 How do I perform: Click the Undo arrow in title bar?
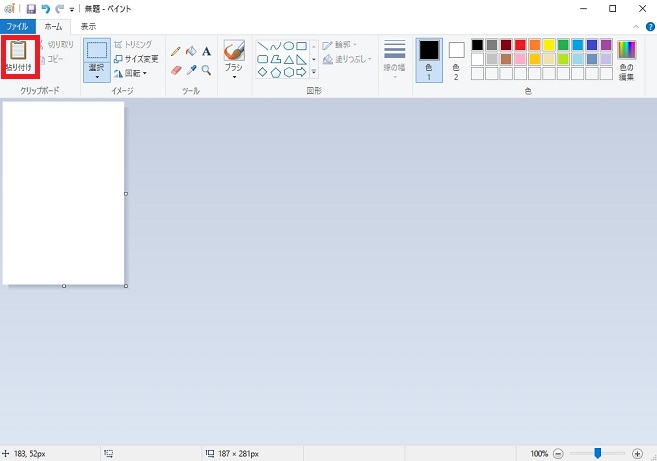[x=45, y=9]
